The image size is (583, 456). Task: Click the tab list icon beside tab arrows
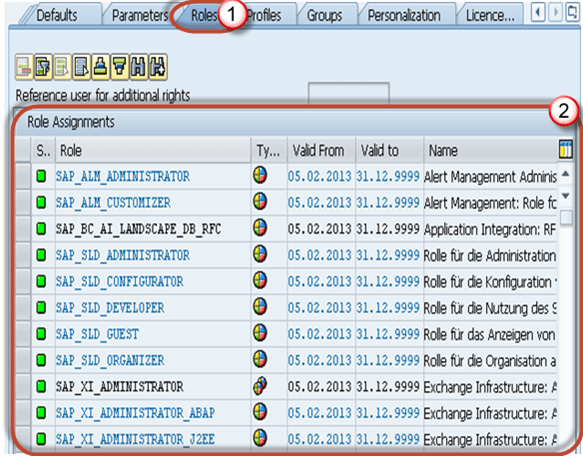click(572, 12)
